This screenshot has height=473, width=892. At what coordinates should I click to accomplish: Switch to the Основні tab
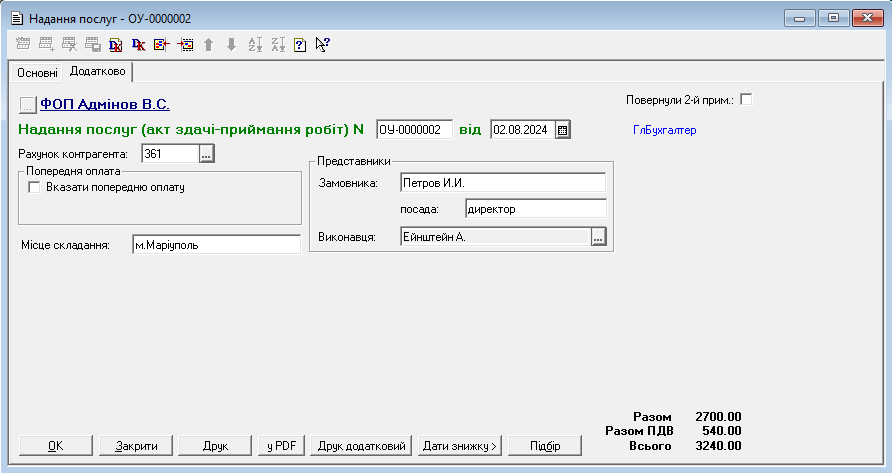[x=37, y=73]
